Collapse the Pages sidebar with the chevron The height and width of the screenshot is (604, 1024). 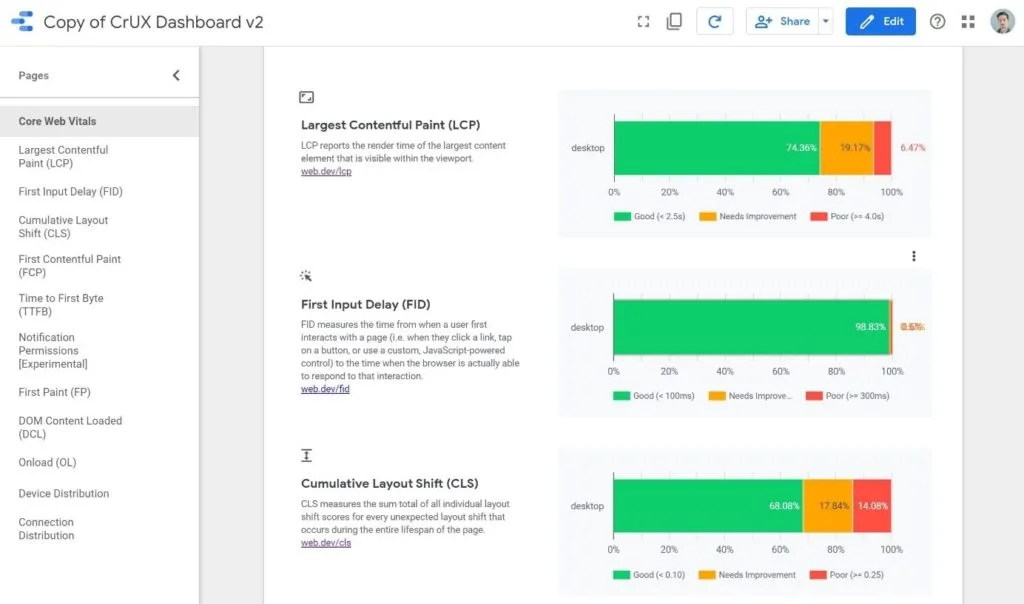point(176,74)
